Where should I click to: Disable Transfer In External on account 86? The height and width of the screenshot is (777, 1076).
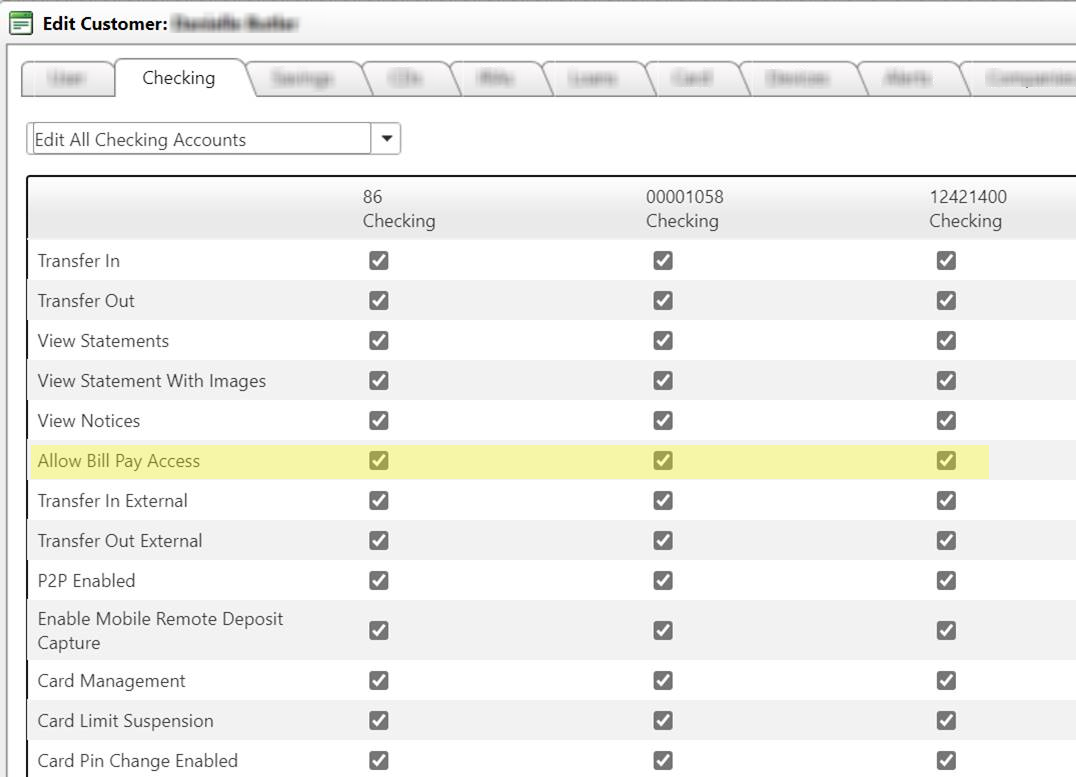pos(379,500)
